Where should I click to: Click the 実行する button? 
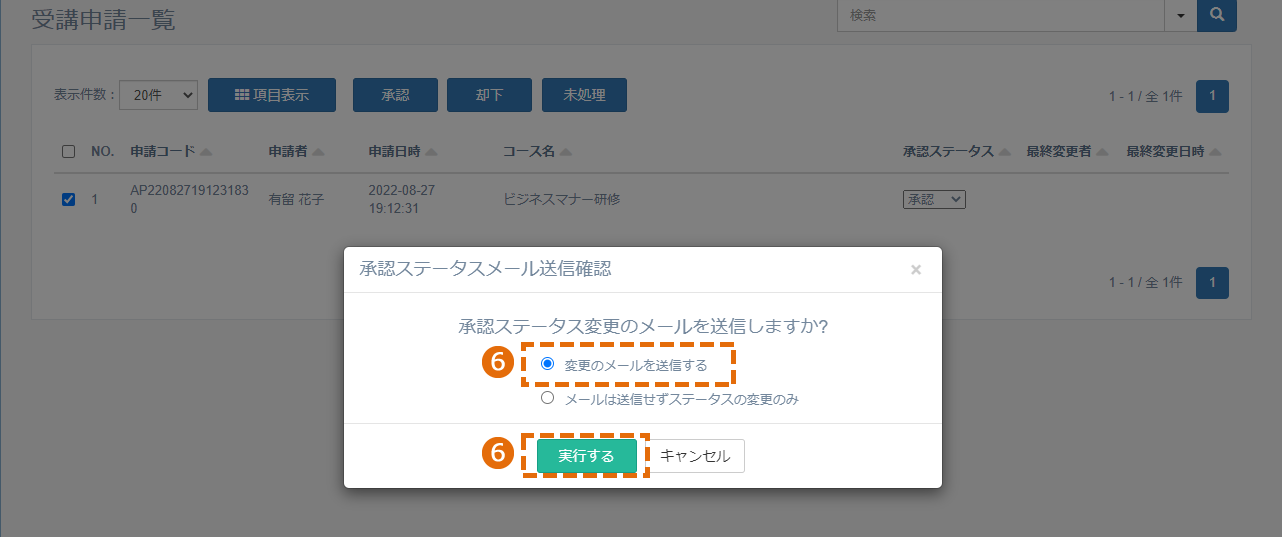[x=587, y=456]
